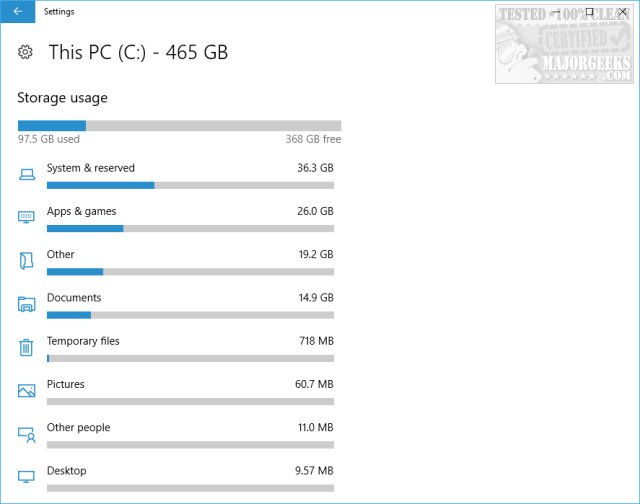
Task: Open the Apps & games storage details
Action: point(81,211)
